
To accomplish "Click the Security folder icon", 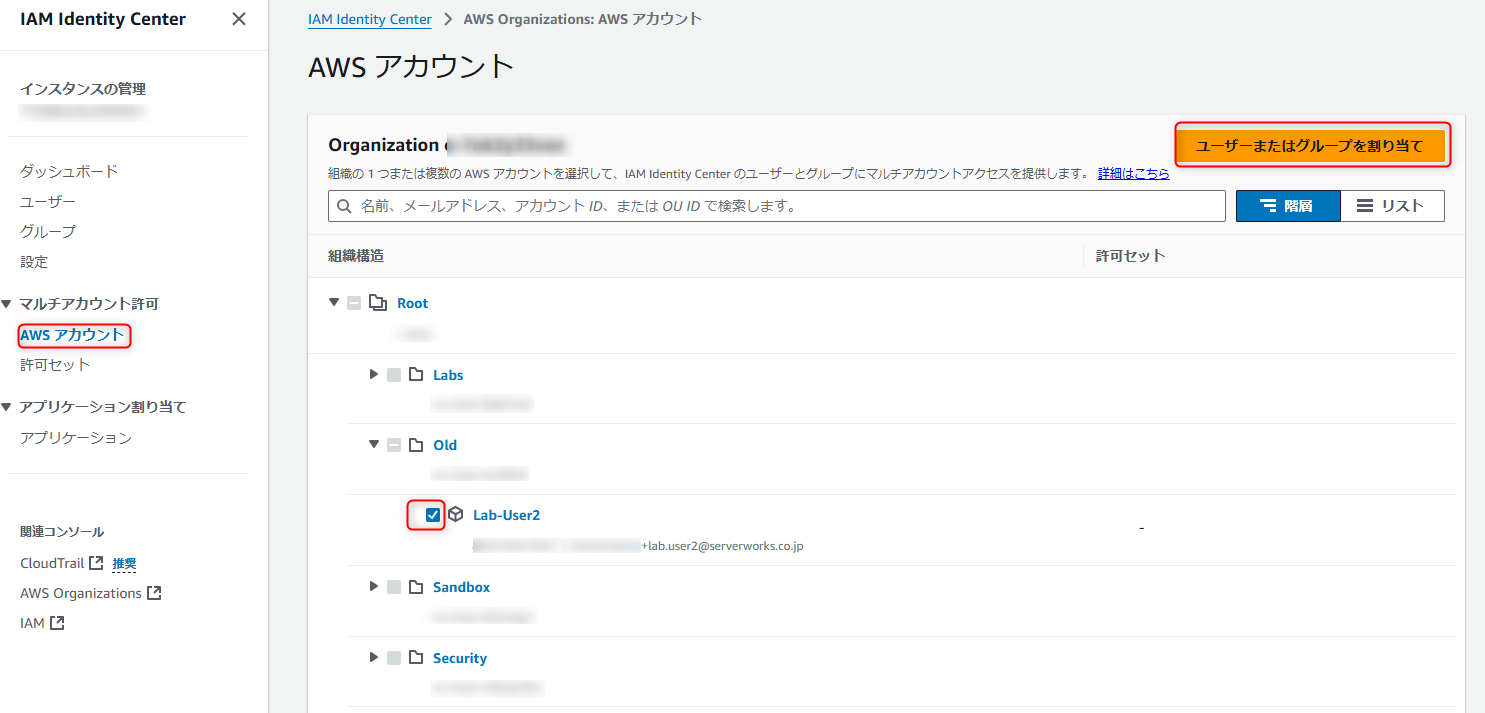I will pyautogui.click(x=416, y=658).
